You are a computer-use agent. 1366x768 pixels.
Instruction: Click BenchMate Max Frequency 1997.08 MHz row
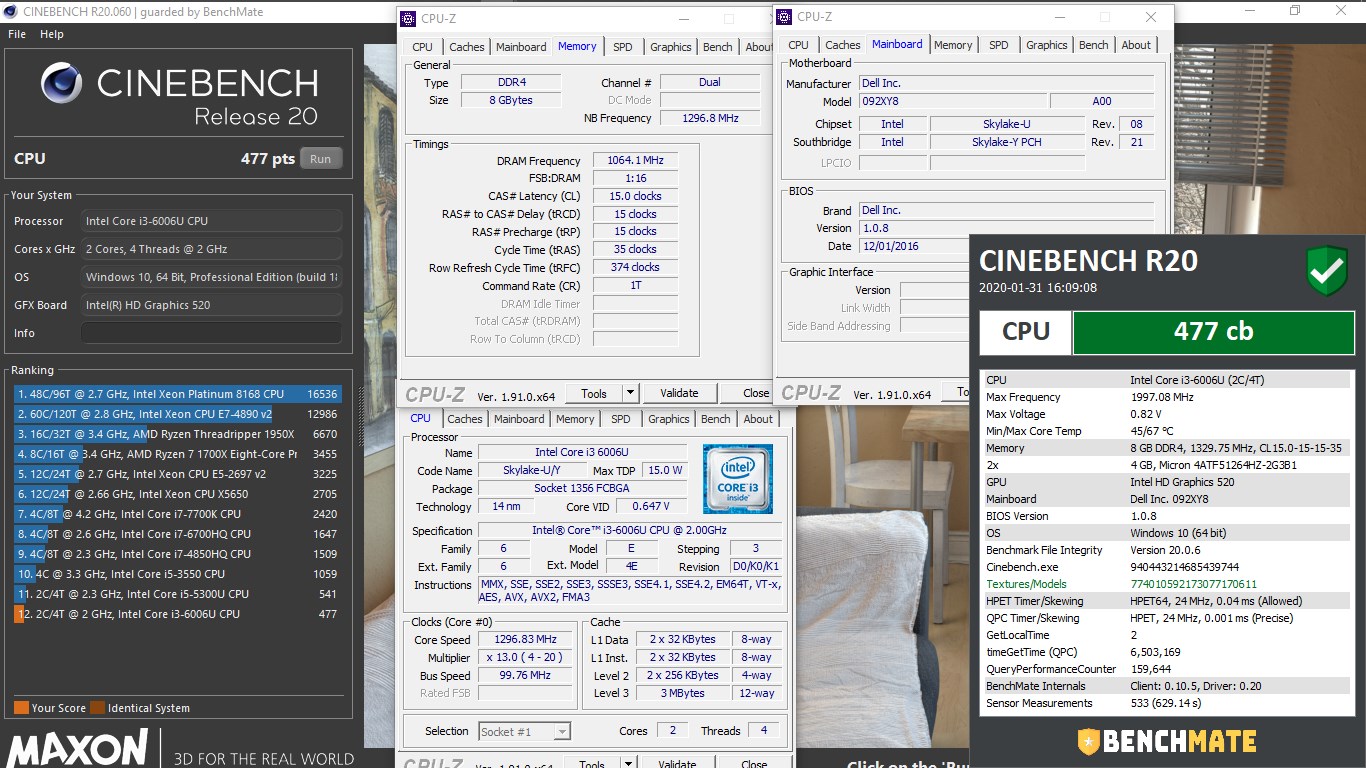1166,397
